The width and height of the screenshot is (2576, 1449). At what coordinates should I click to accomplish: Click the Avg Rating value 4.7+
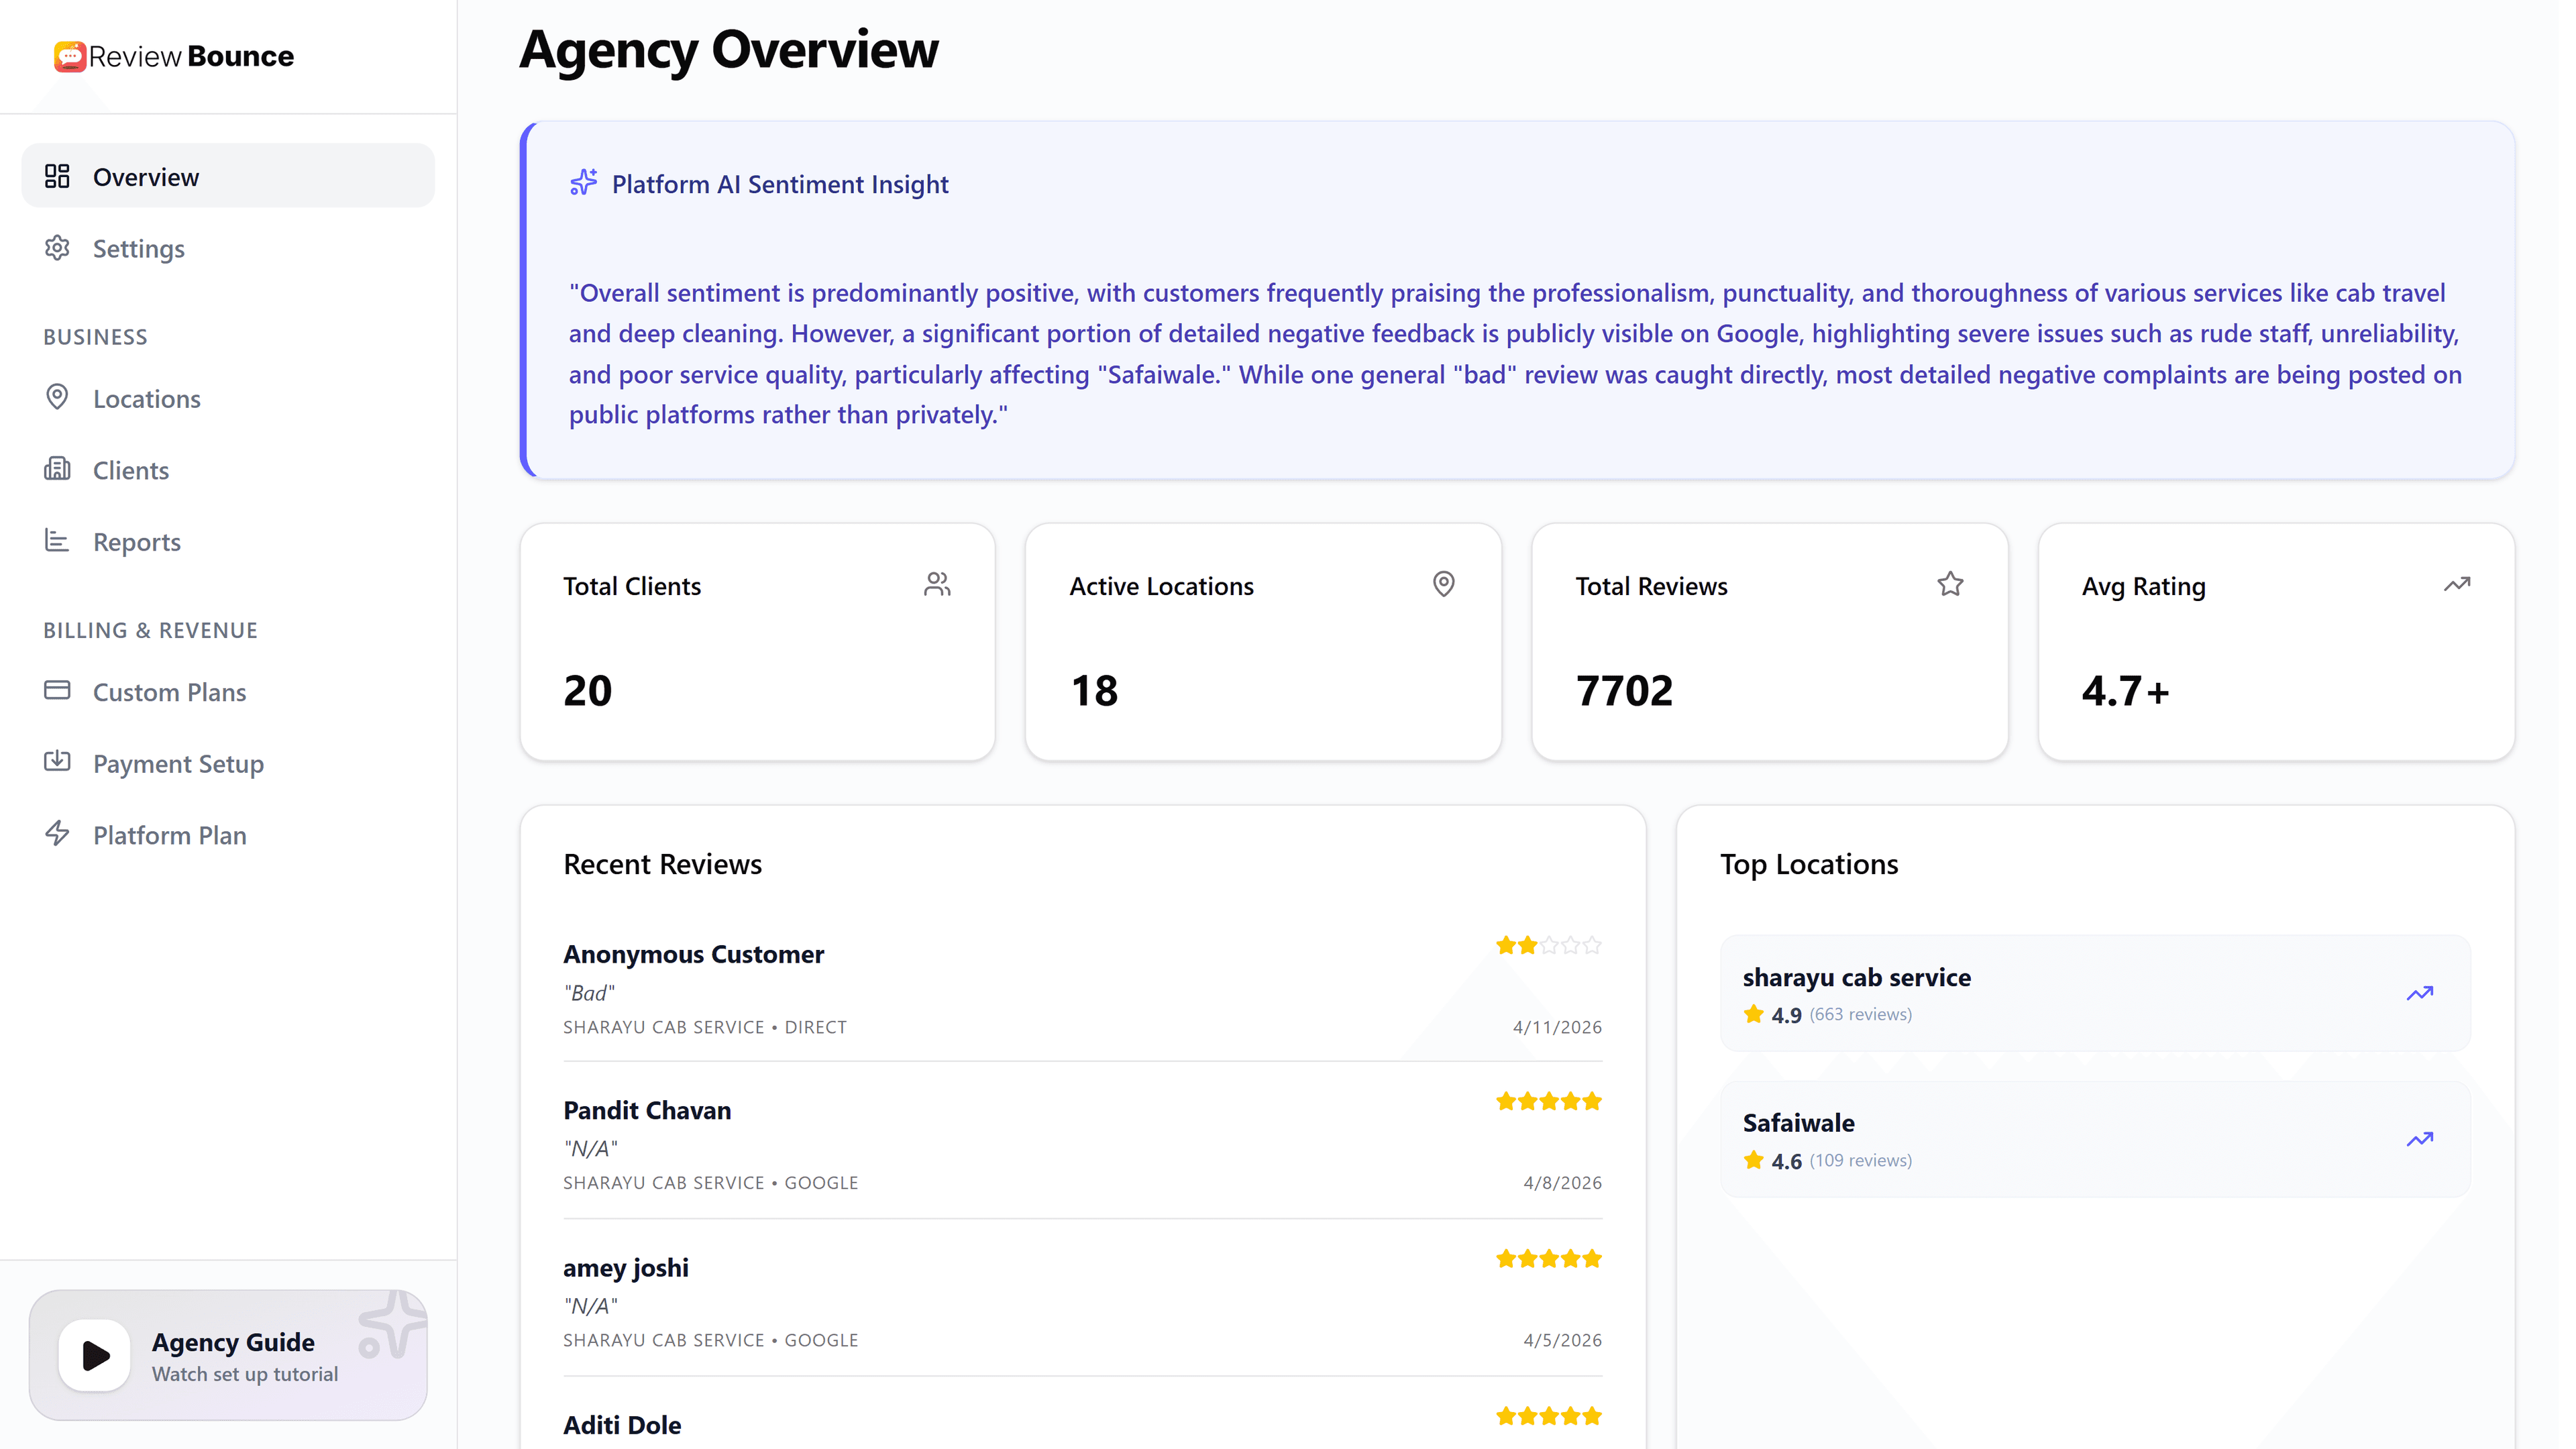(2126, 691)
